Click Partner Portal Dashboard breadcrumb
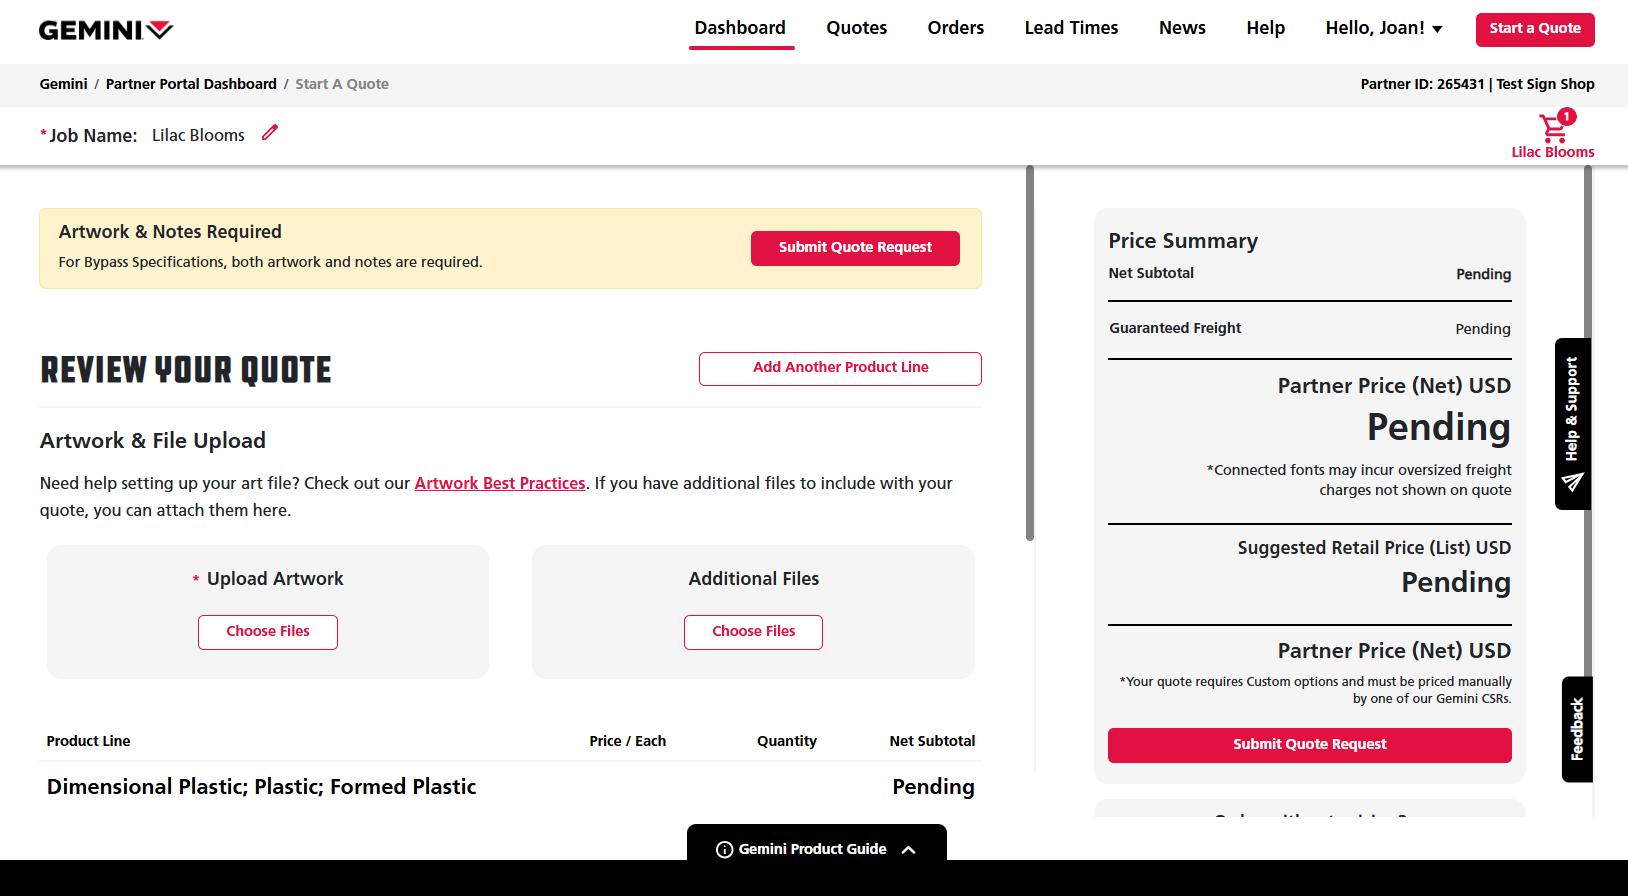 (x=191, y=84)
